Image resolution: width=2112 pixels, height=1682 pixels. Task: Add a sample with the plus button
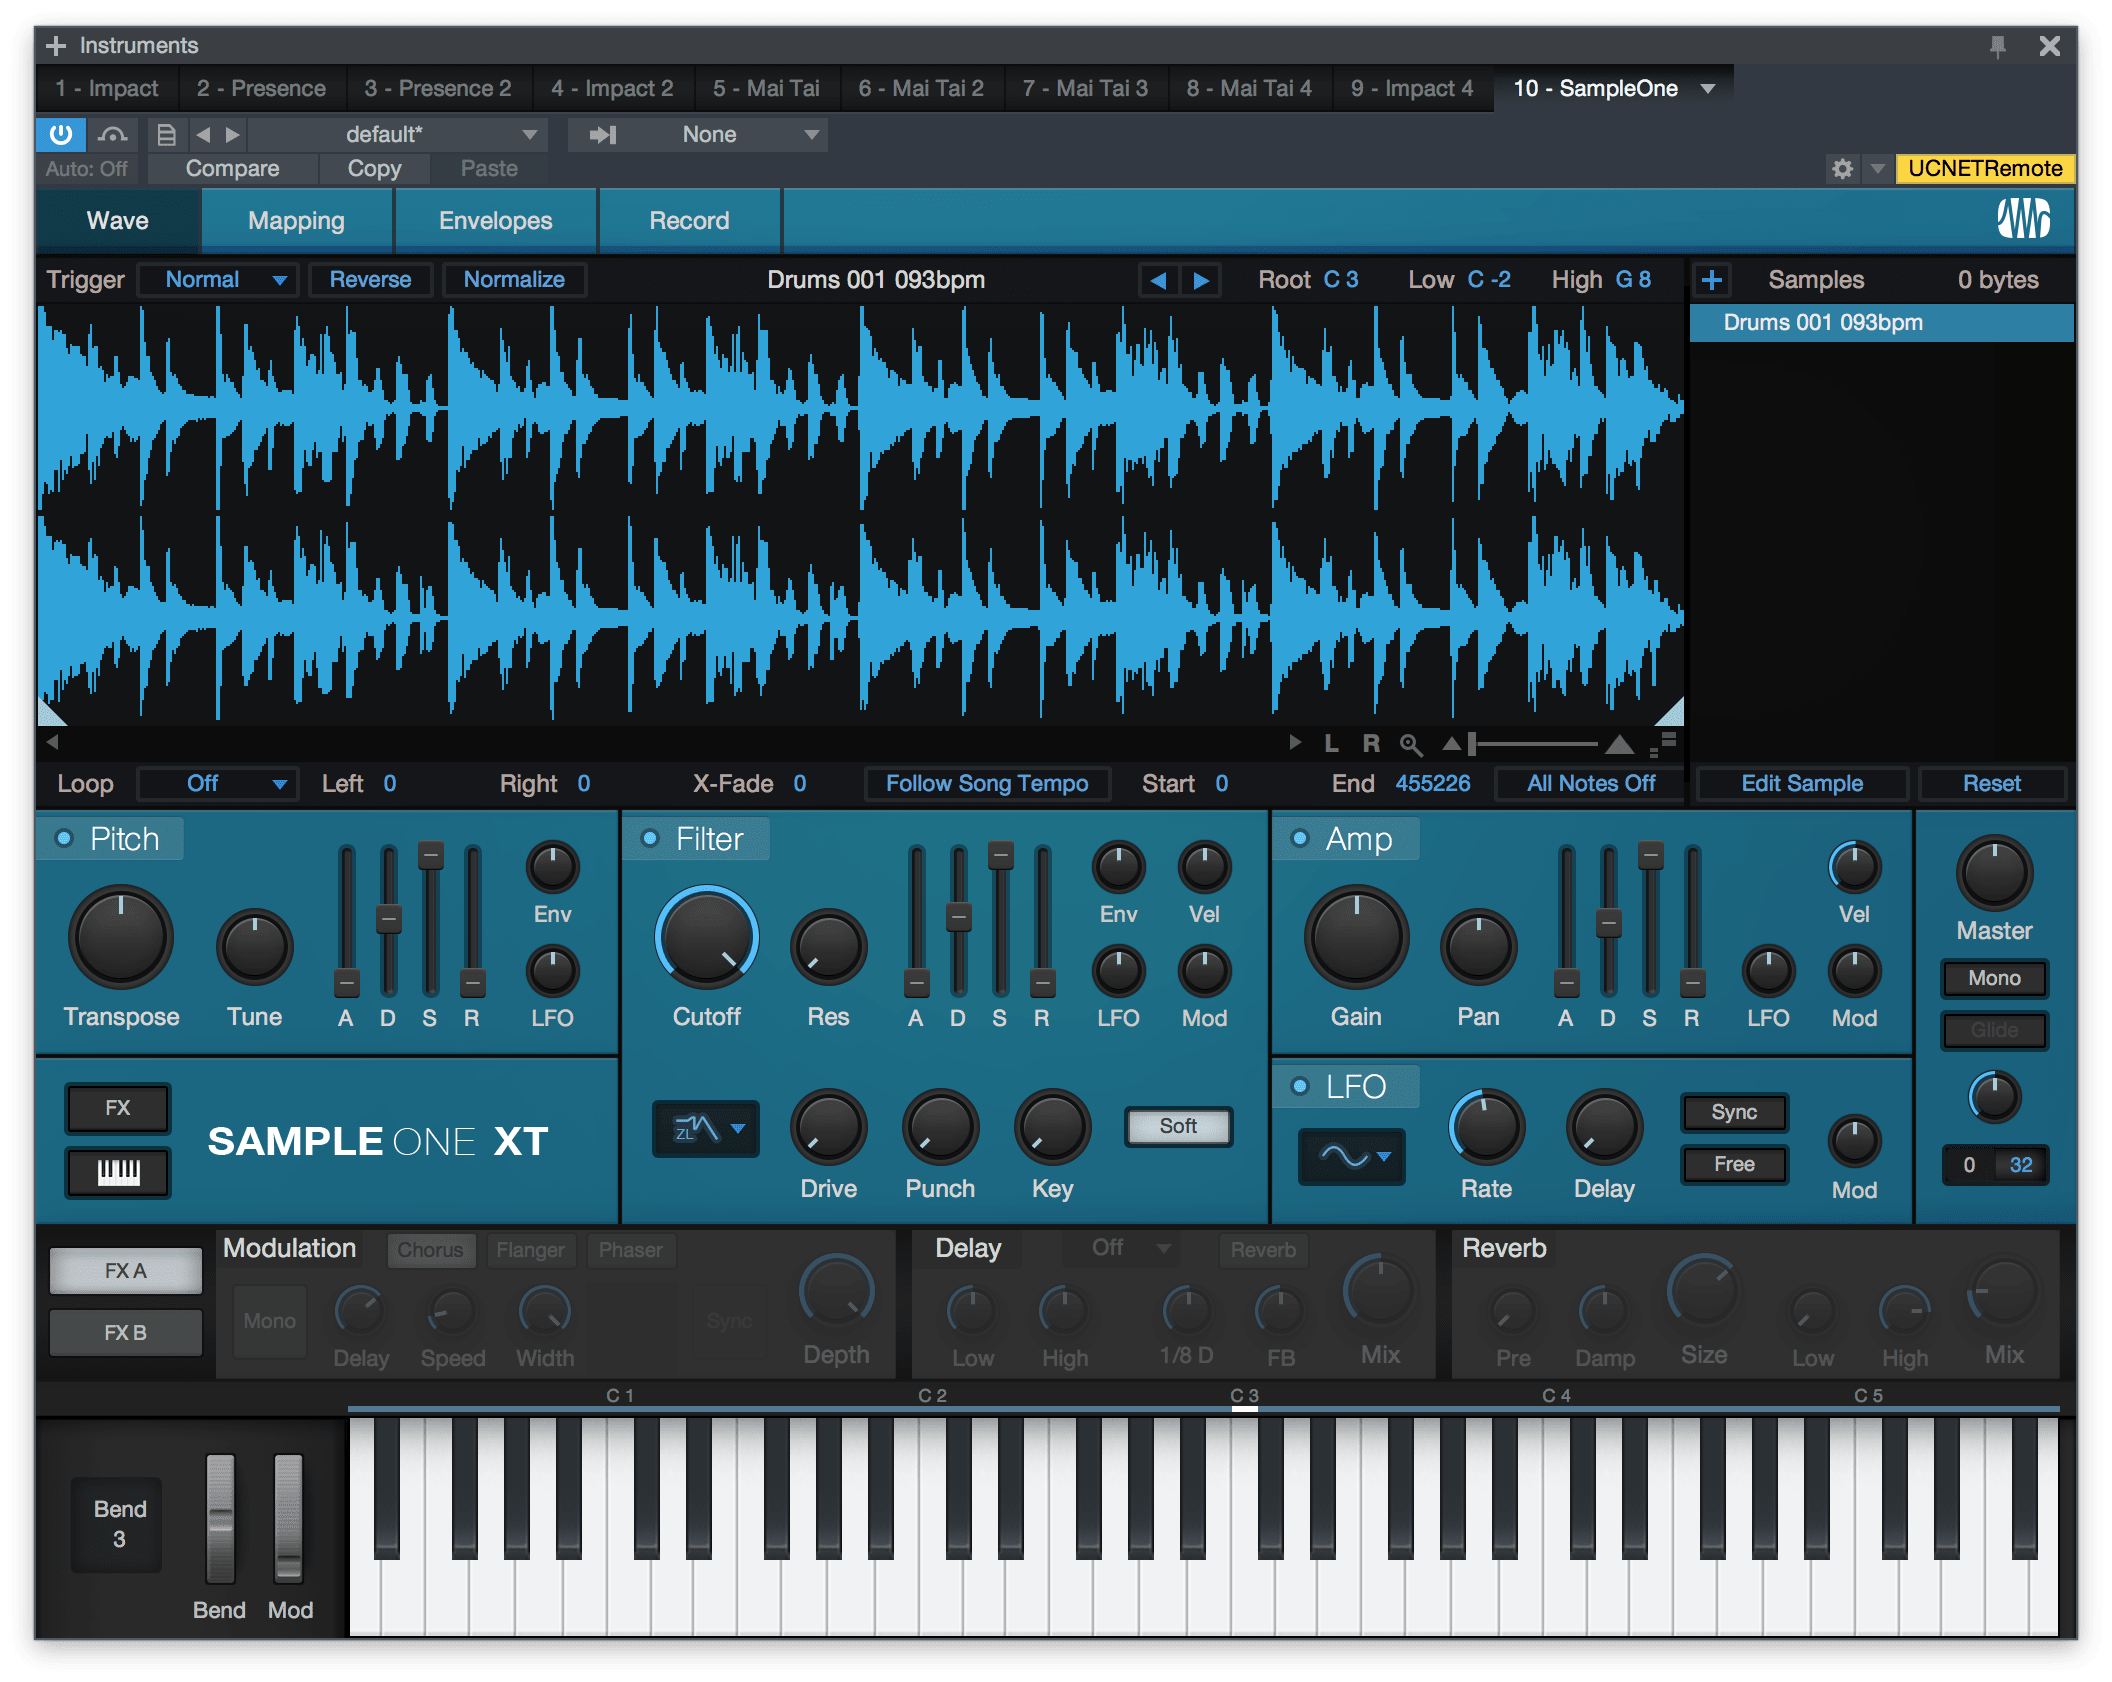(1711, 280)
